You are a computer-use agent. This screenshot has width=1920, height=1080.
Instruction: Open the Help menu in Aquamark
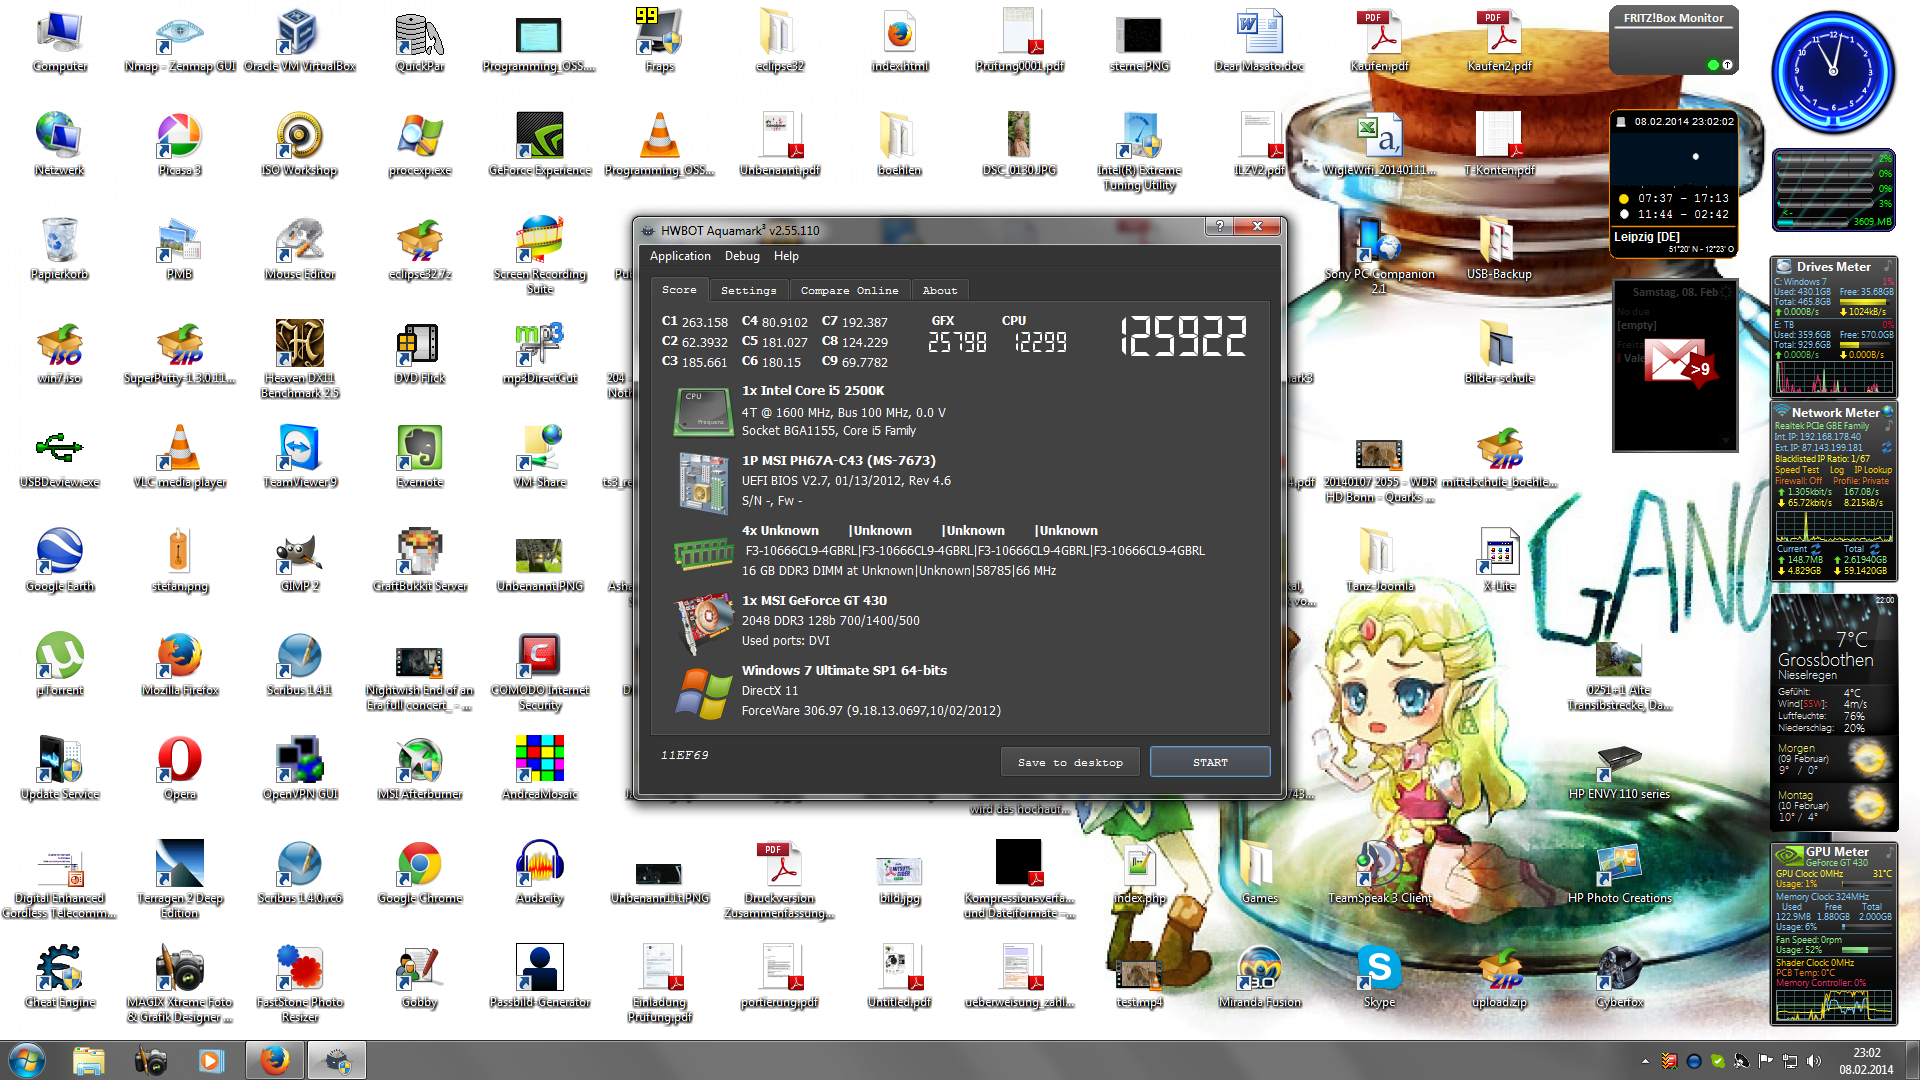tap(786, 256)
